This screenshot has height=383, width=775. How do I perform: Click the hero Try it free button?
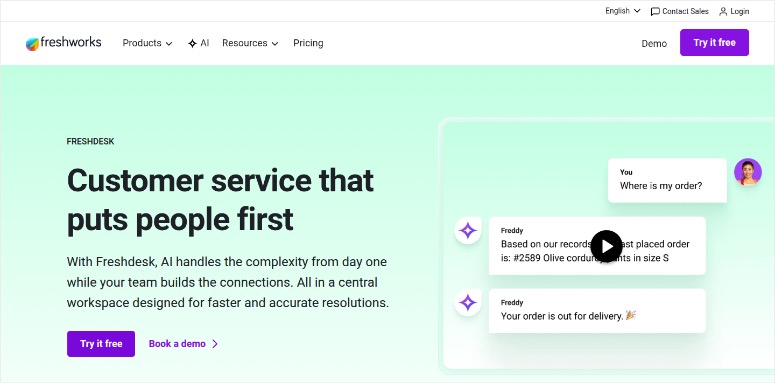(x=101, y=344)
